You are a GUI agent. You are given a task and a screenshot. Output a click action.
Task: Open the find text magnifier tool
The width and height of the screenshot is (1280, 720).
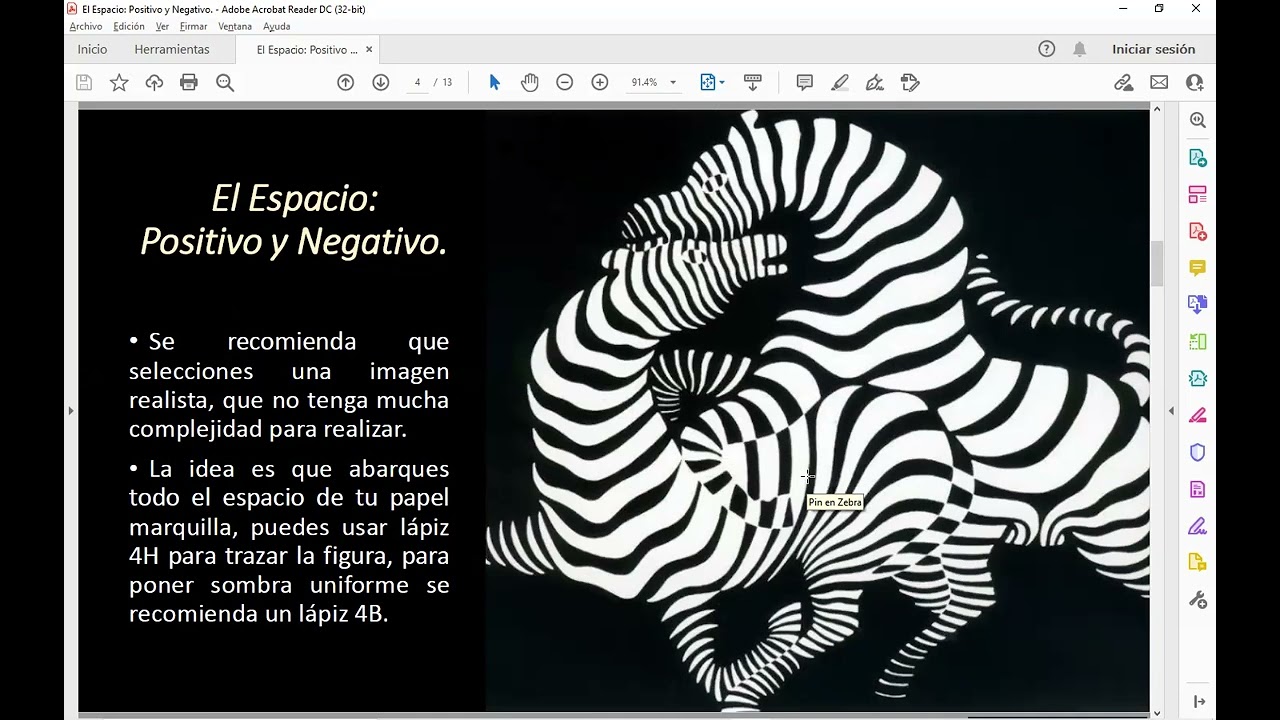tap(225, 83)
